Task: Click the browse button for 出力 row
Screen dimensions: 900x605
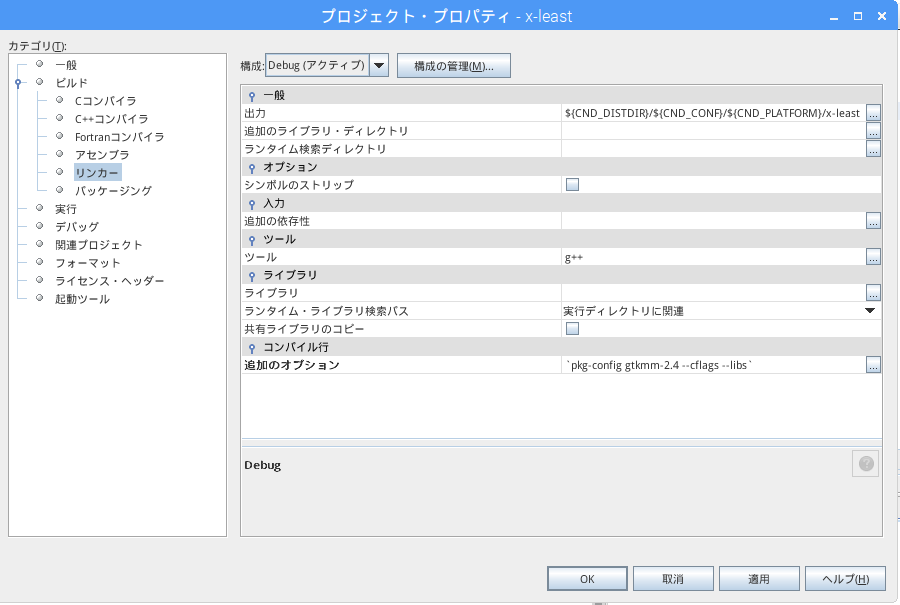Action: (x=873, y=113)
